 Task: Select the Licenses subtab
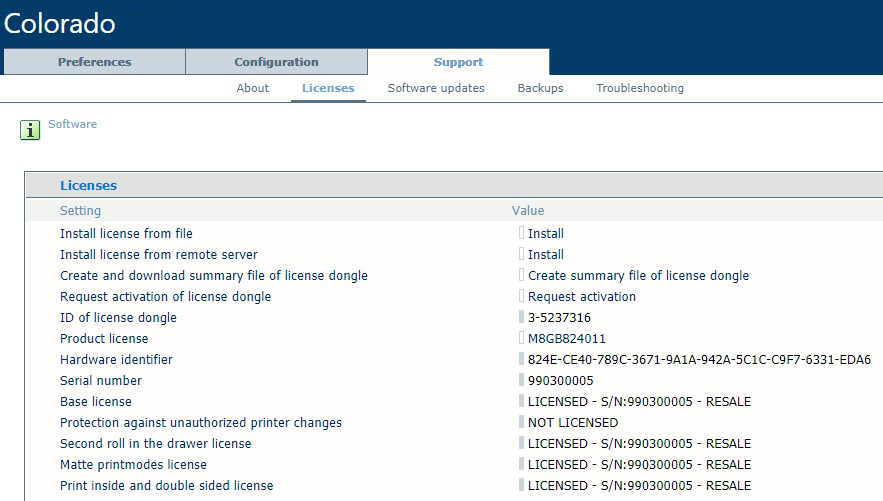pos(328,88)
